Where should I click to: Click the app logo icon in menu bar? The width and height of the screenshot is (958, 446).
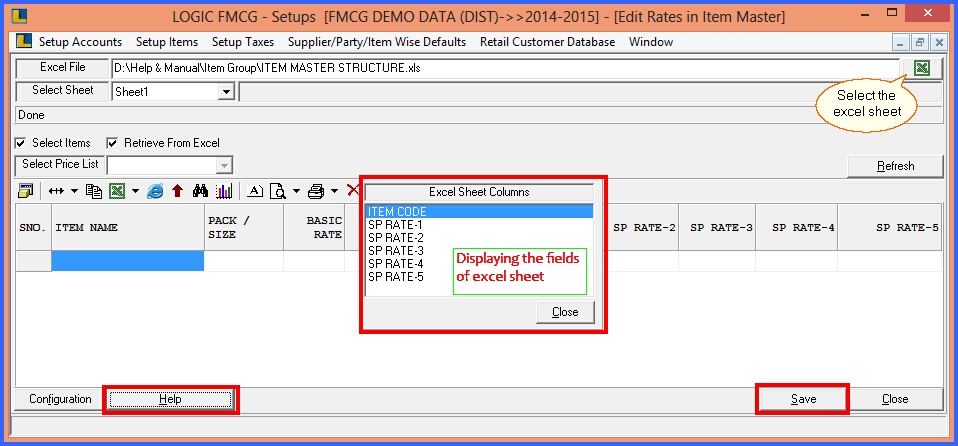pyautogui.click(x=24, y=42)
